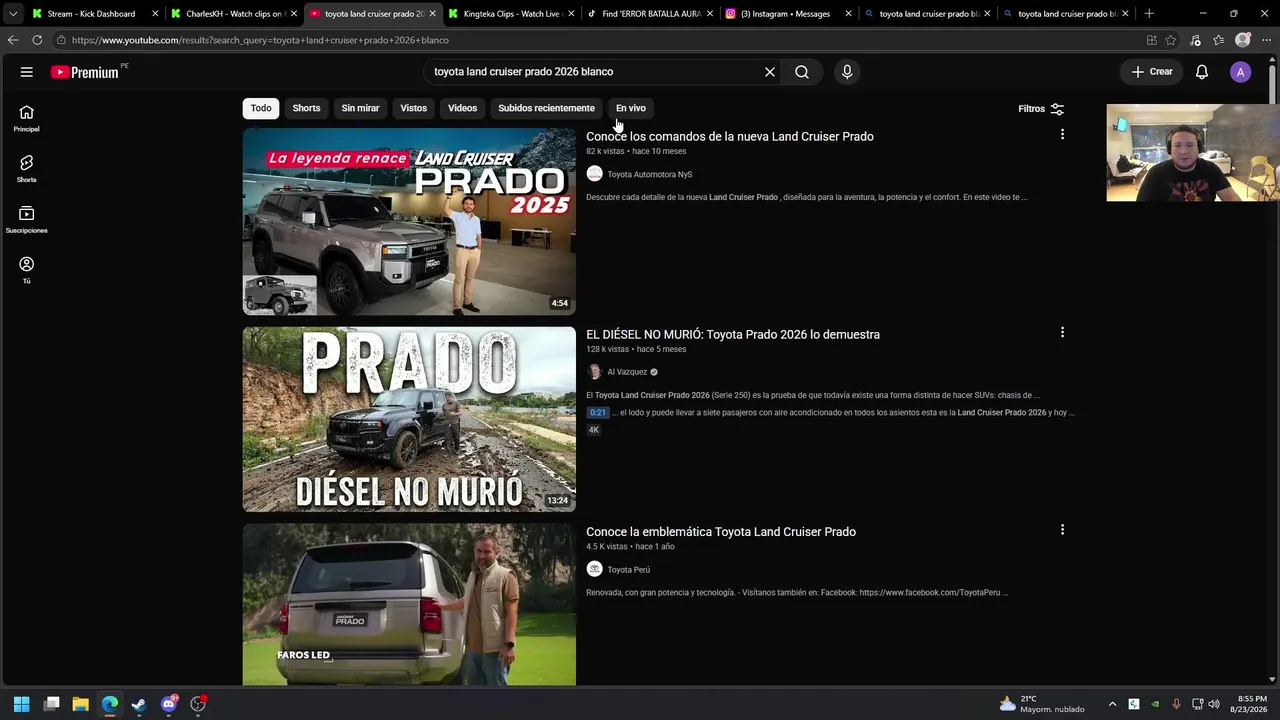The image size is (1280, 720).
Task: Click the magnifier search button
Action: click(802, 72)
